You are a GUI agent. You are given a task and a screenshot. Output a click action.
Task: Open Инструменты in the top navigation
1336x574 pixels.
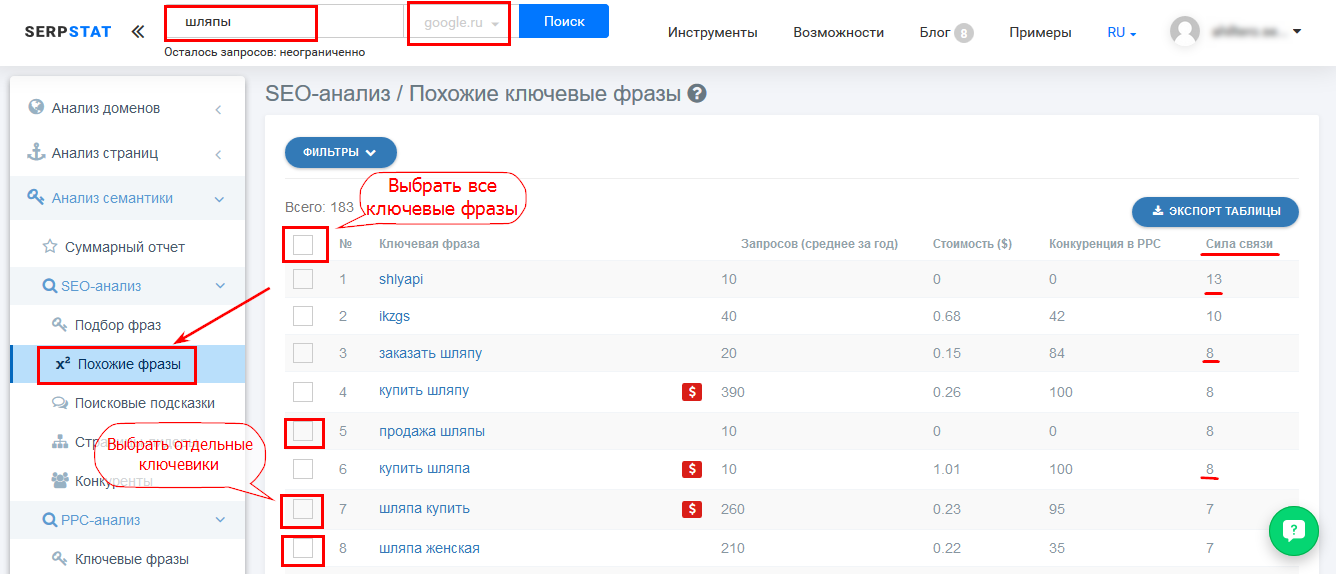point(712,33)
